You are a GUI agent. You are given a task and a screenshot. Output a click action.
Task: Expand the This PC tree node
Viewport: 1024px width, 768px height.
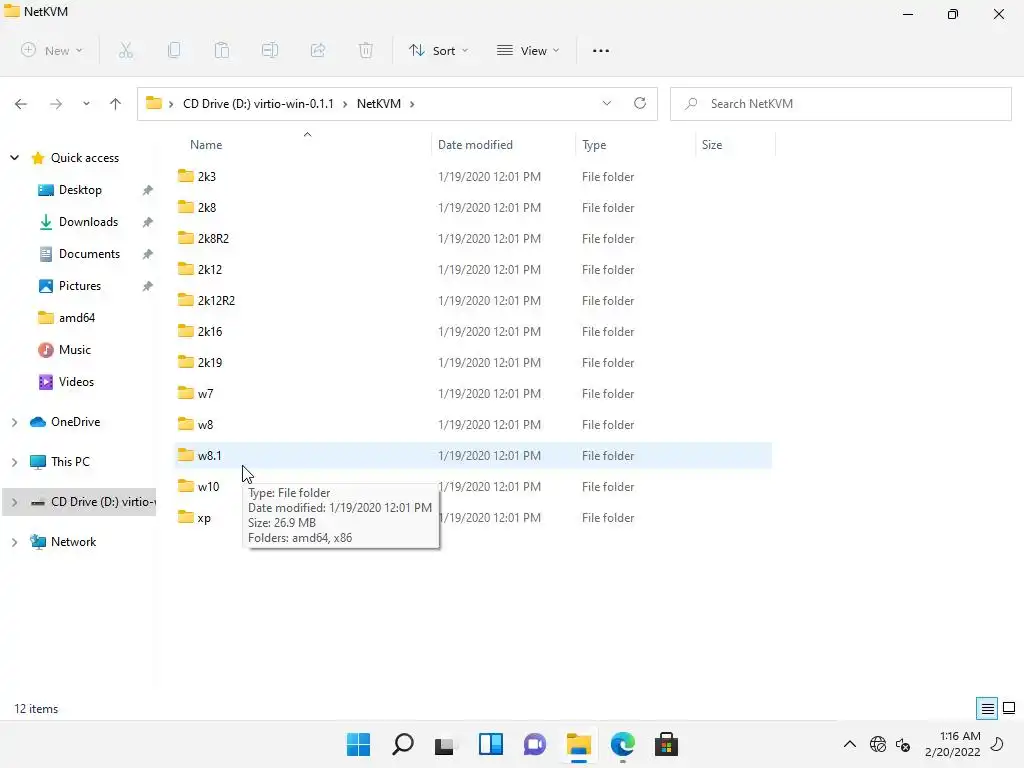coord(14,462)
